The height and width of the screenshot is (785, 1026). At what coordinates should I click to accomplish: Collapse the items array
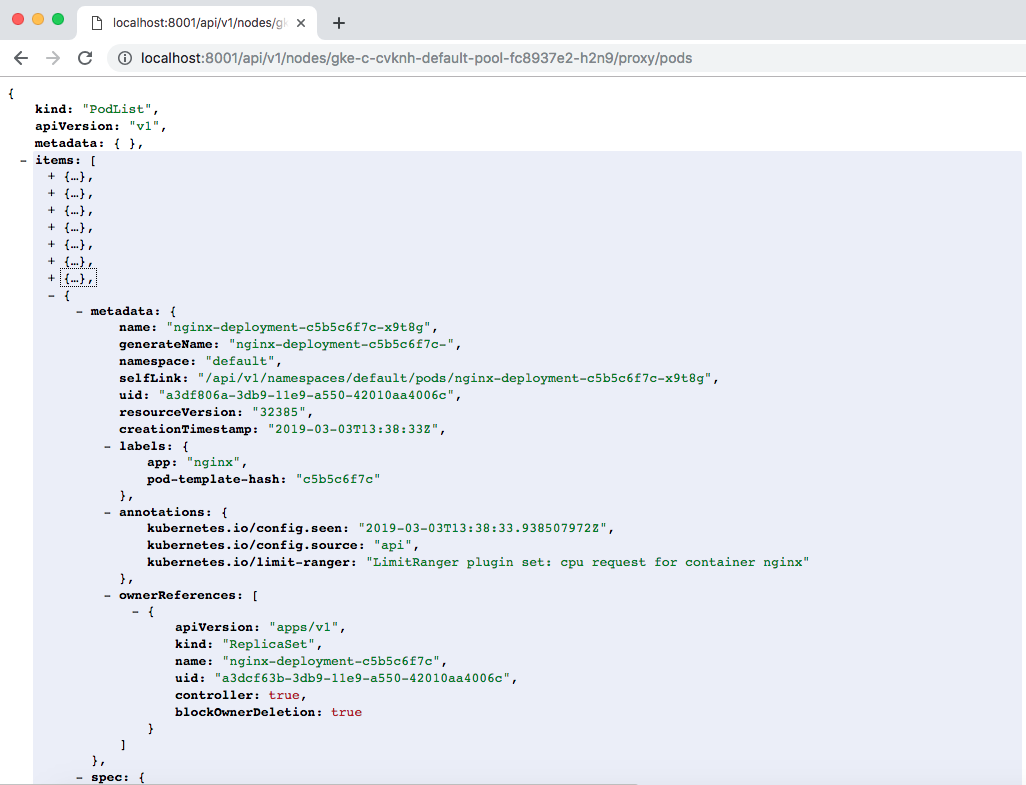tap(23, 160)
